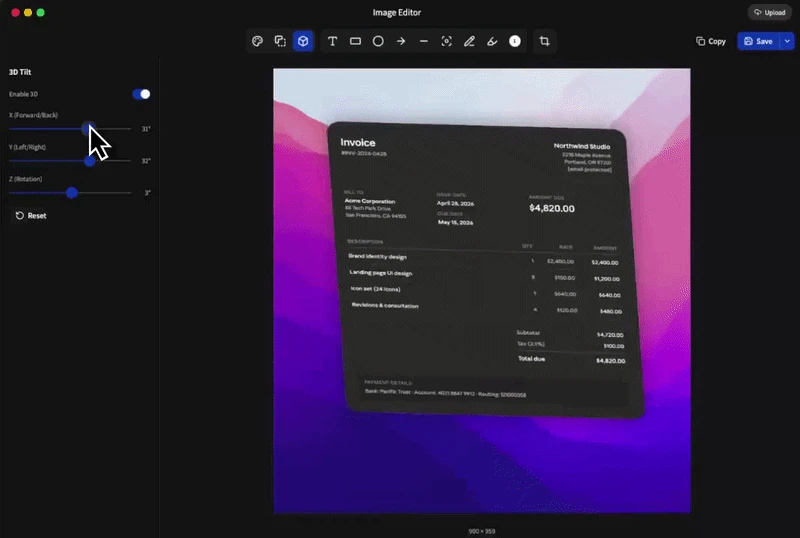Select the Text tool
This screenshot has width=800, height=538.
332,41
